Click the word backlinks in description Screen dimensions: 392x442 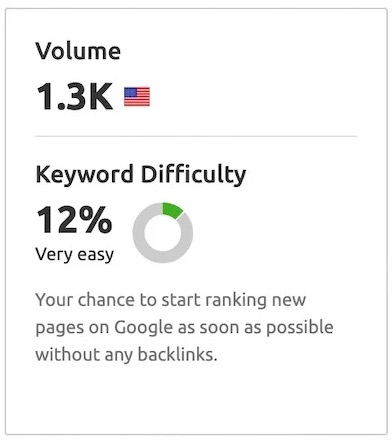tap(177, 354)
